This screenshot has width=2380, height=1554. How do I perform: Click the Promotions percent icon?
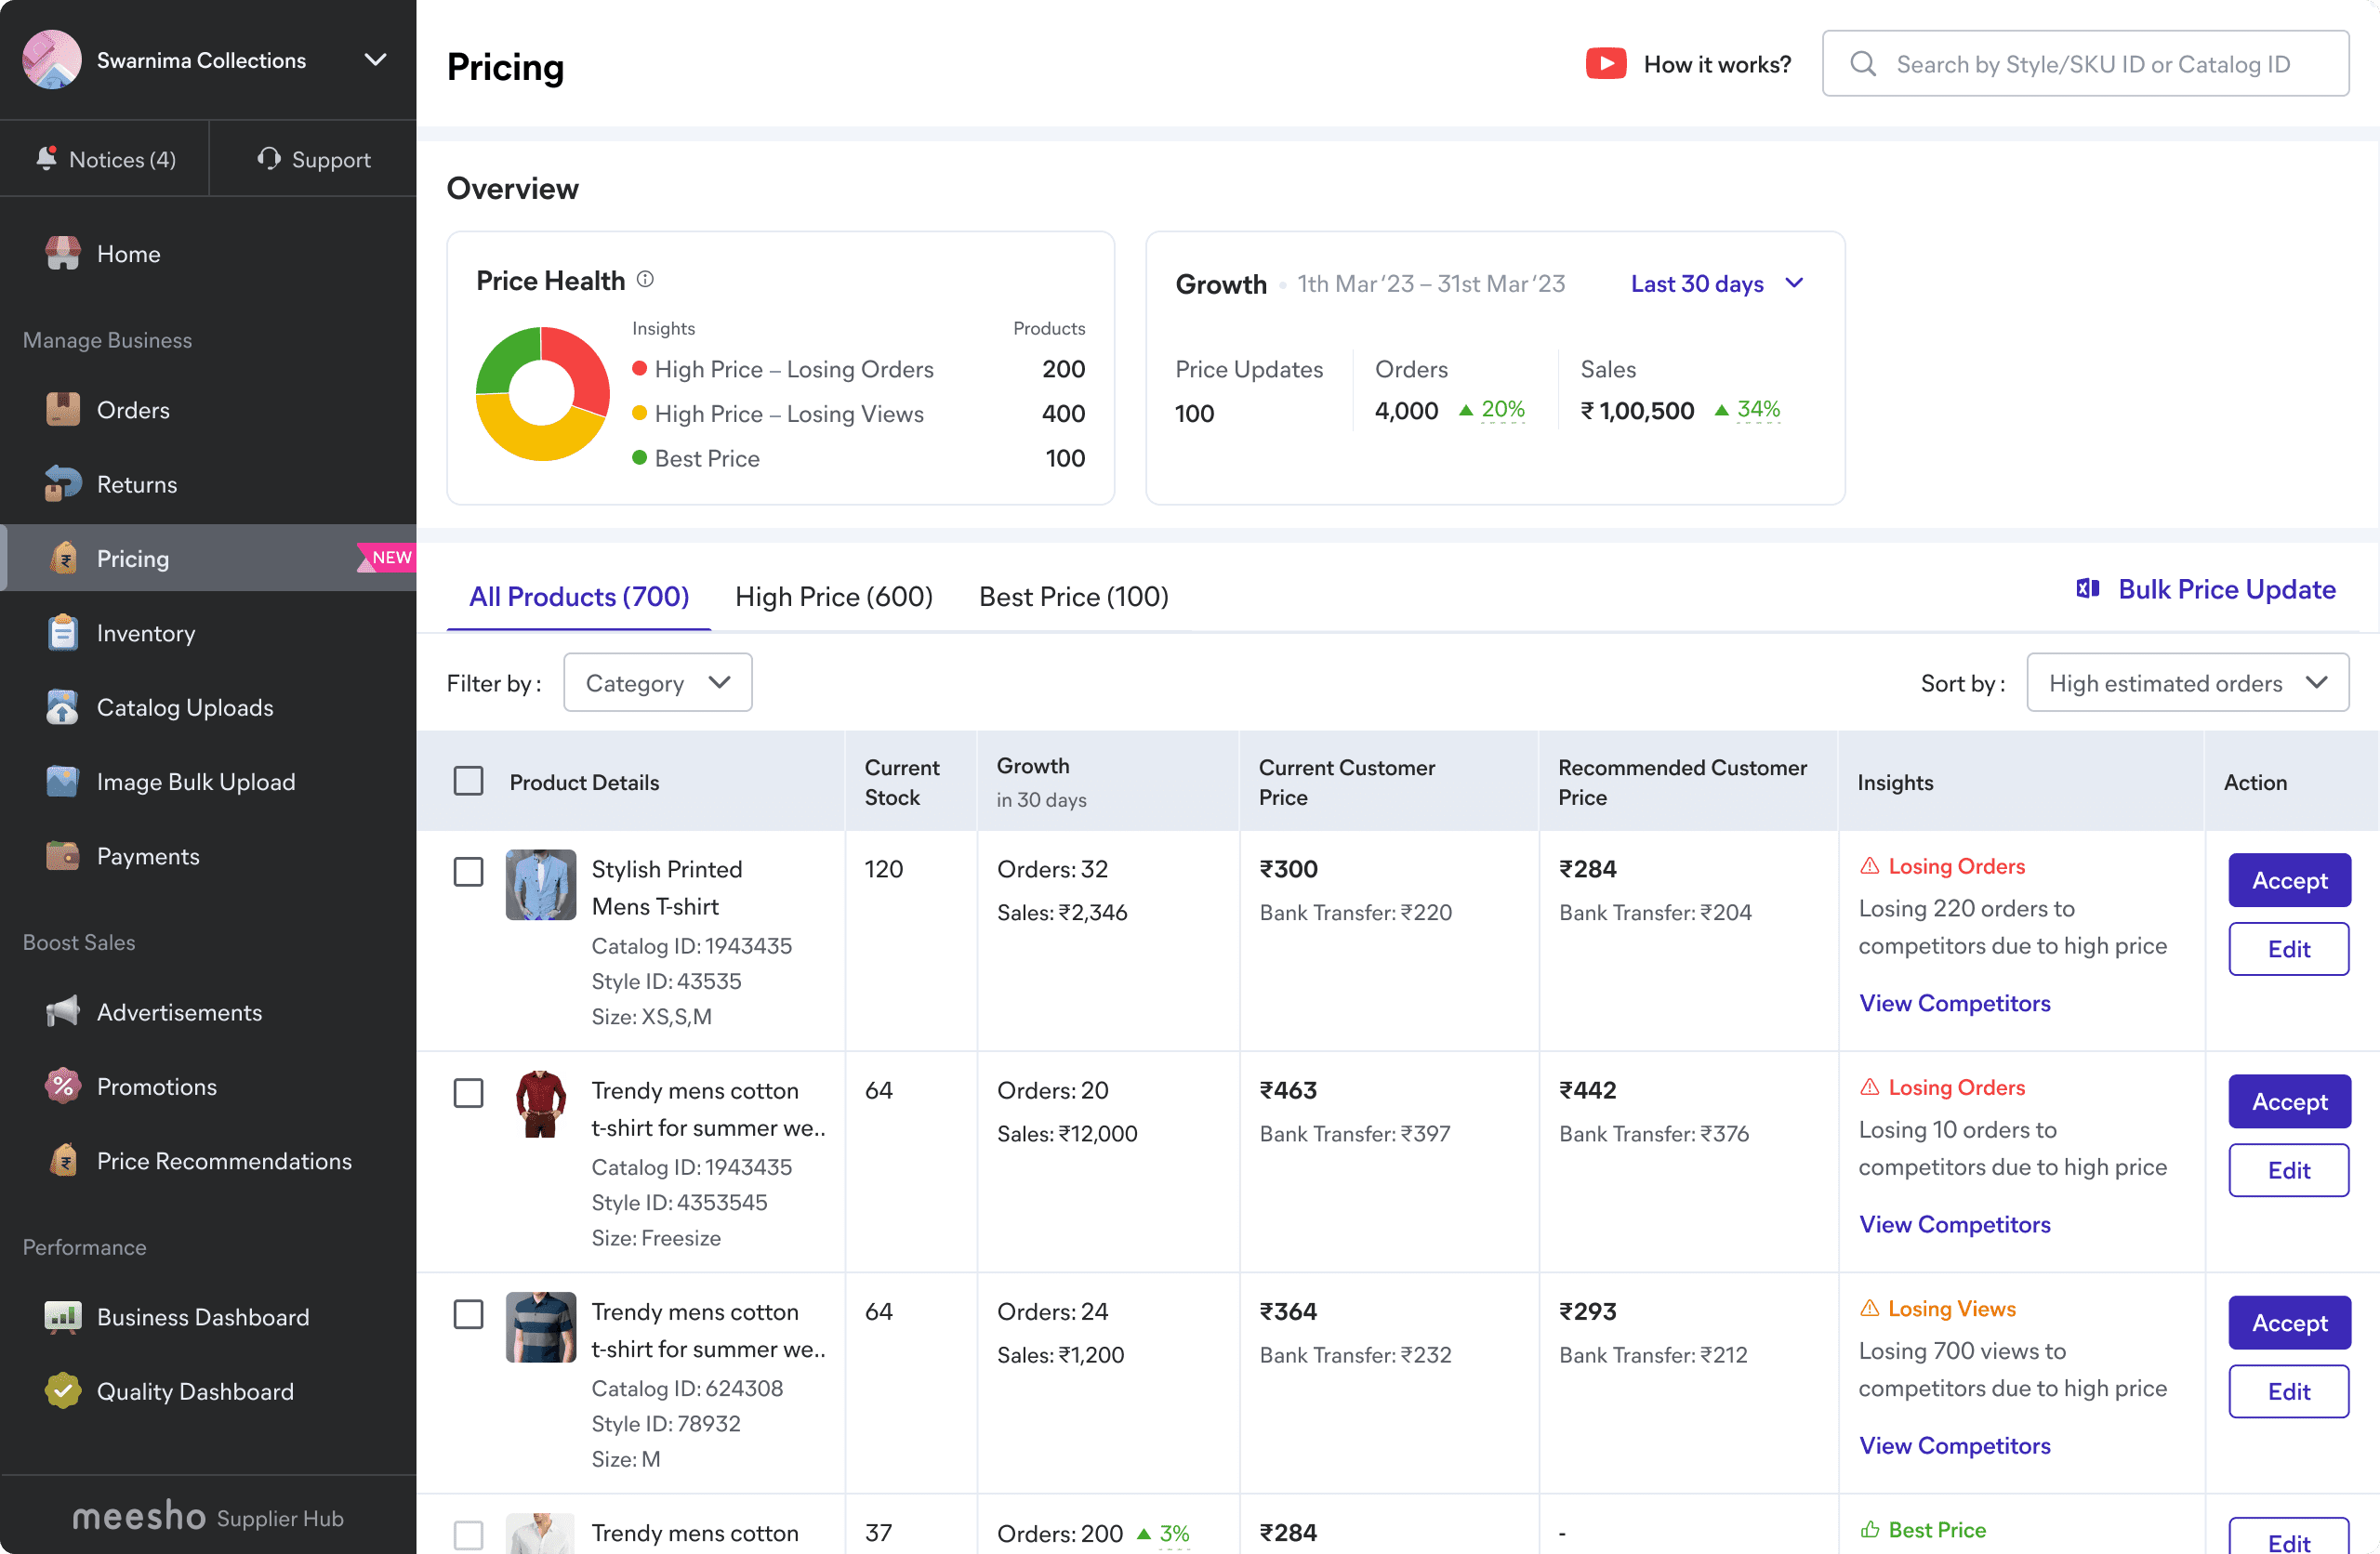(x=63, y=1086)
